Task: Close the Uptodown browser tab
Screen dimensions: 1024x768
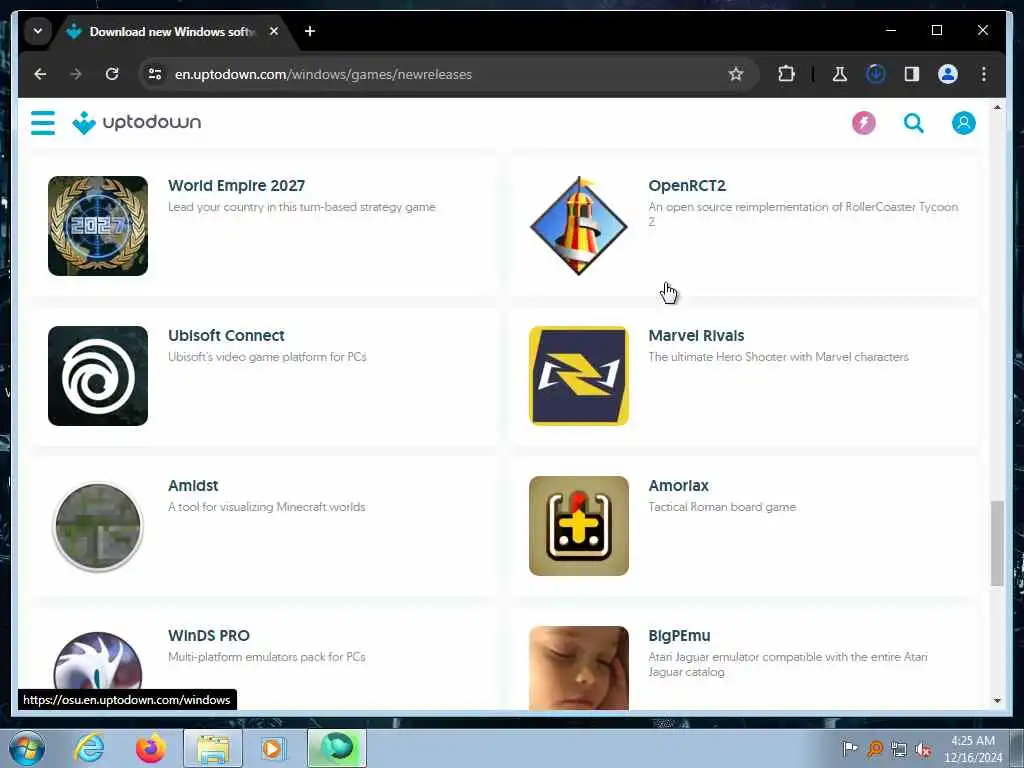Action: coord(274,31)
